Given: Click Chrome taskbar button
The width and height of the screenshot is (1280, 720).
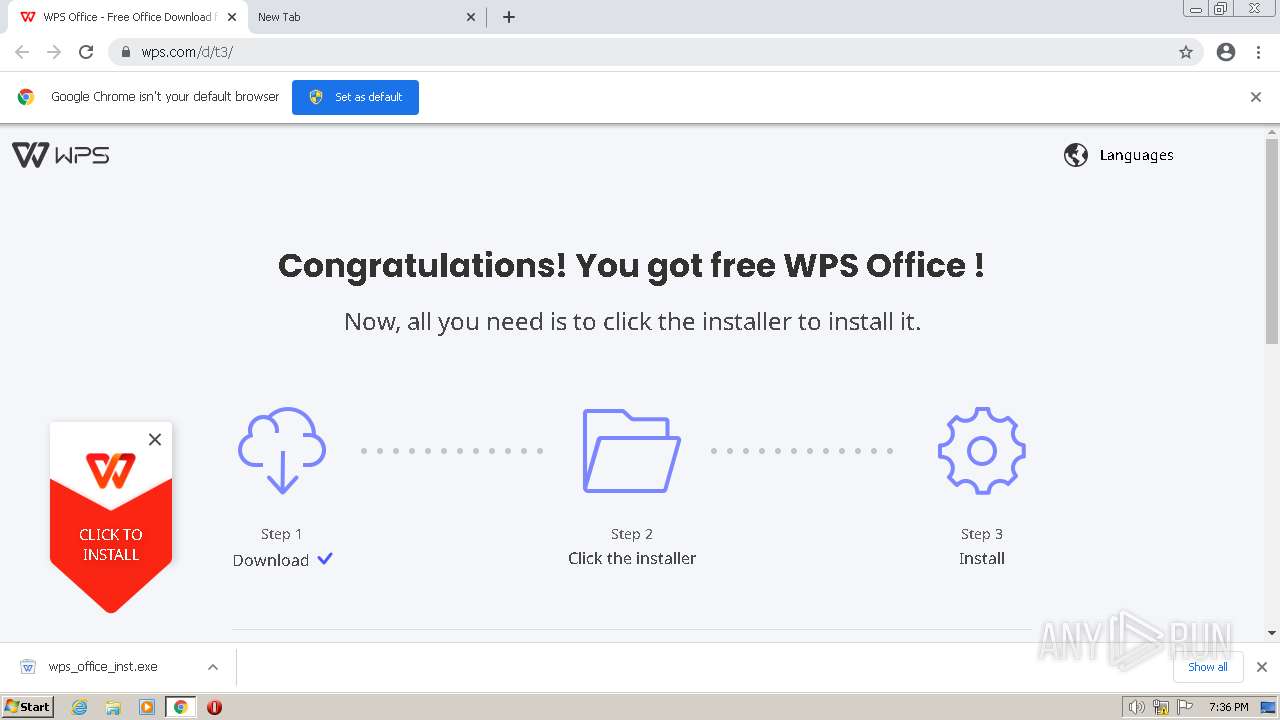Looking at the screenshot, I should pyautogui.click(x=181, y=707).
